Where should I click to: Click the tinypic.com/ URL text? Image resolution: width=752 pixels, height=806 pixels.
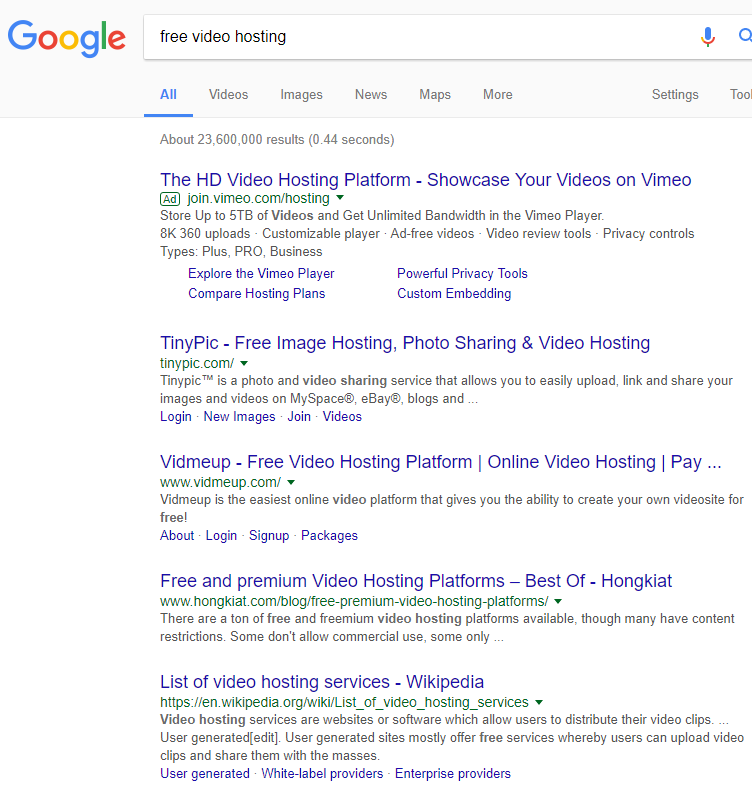(197, 363)
